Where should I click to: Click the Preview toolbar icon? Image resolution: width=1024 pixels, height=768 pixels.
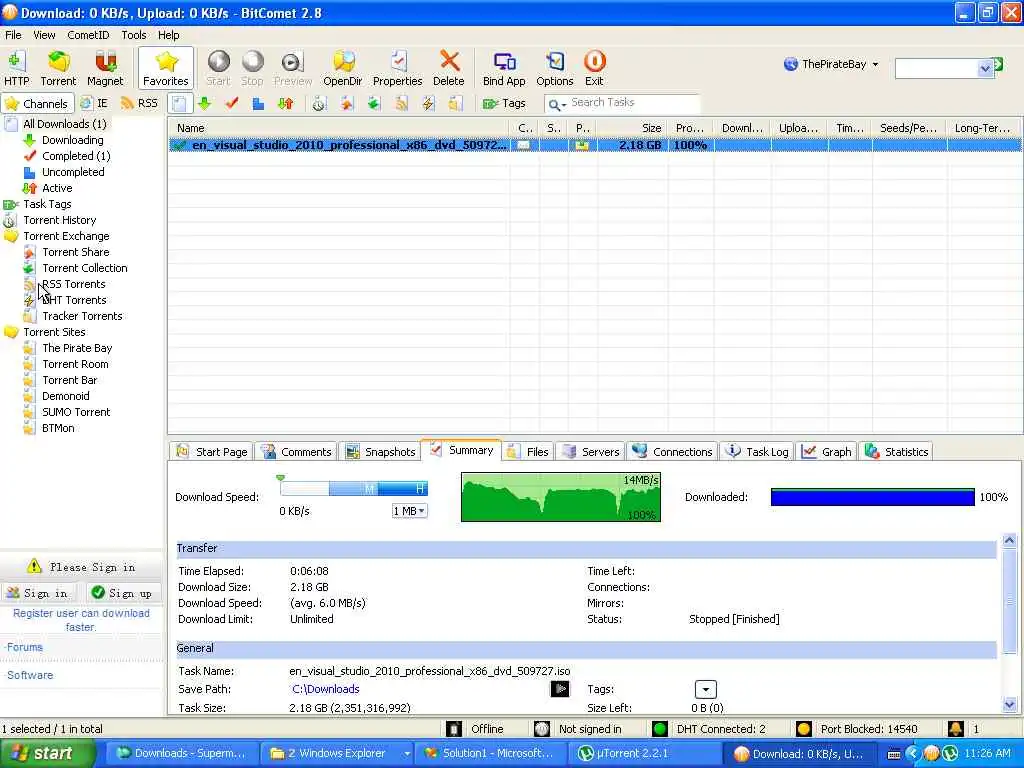coord(293,68)
